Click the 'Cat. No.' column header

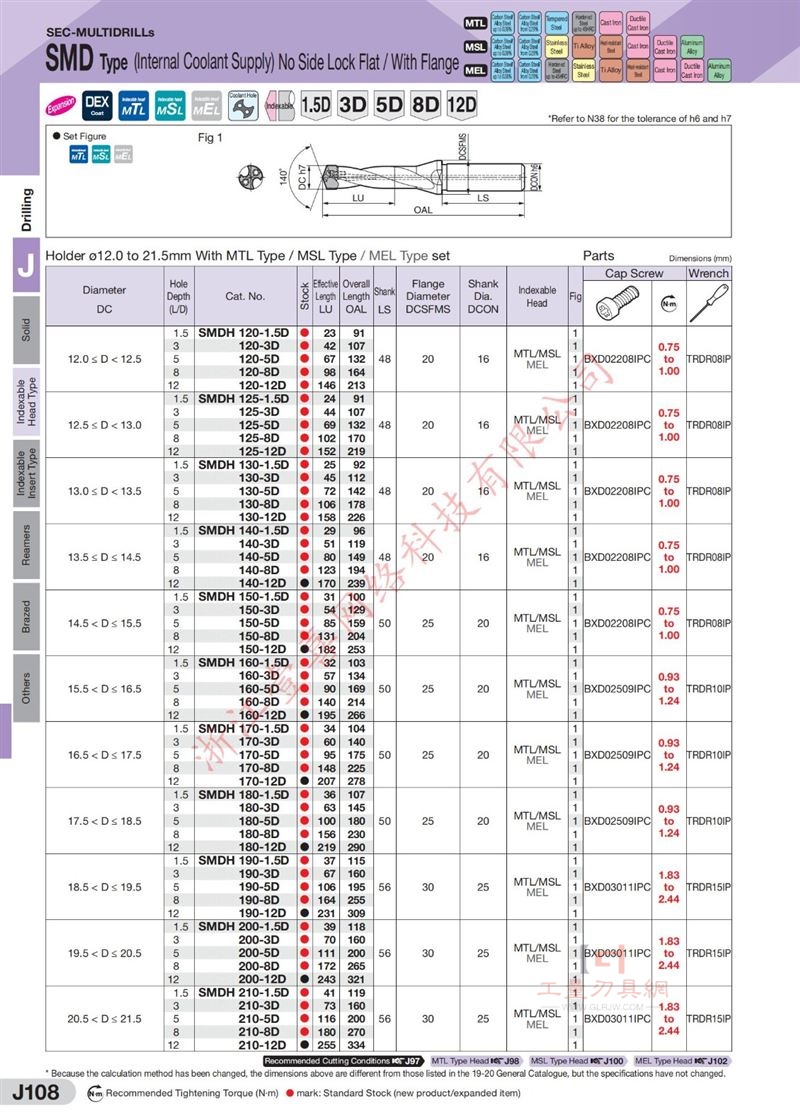(245, 296)
